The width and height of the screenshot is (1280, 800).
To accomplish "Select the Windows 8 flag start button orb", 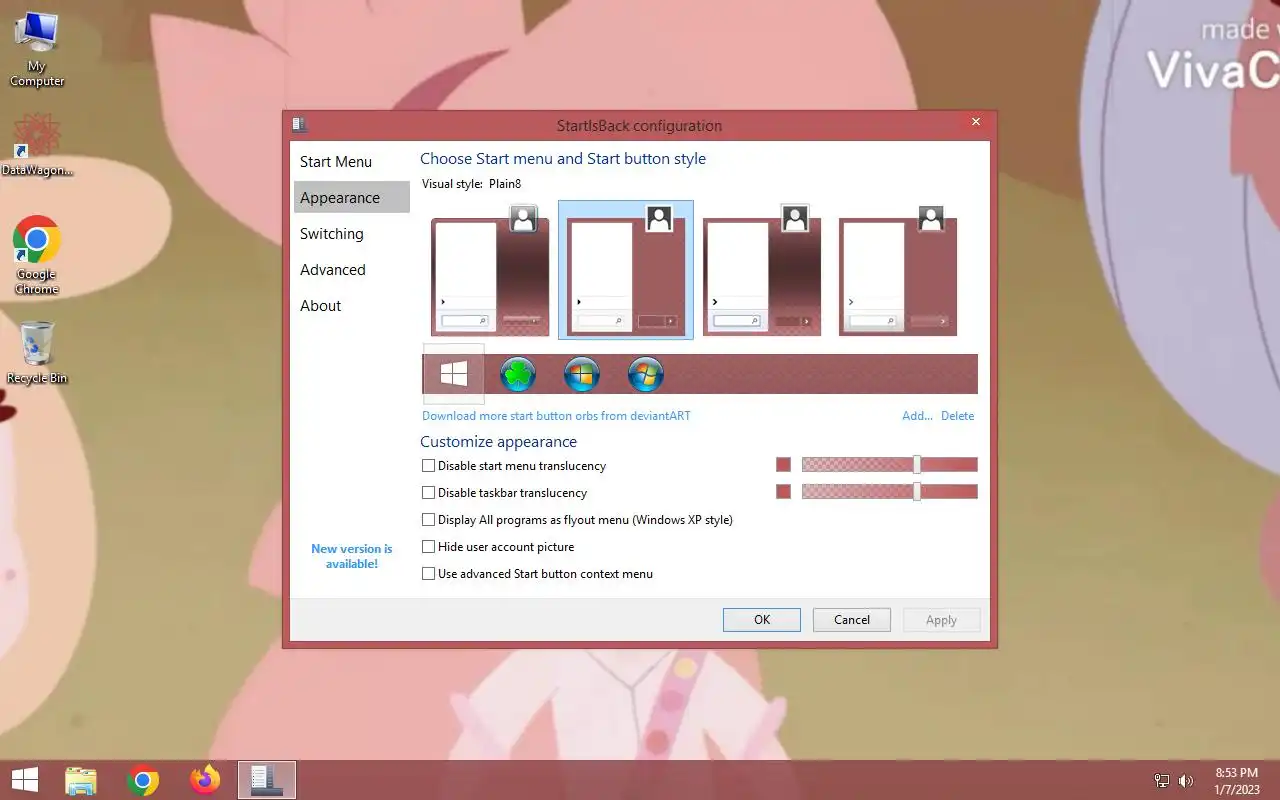I will (454, 374).
